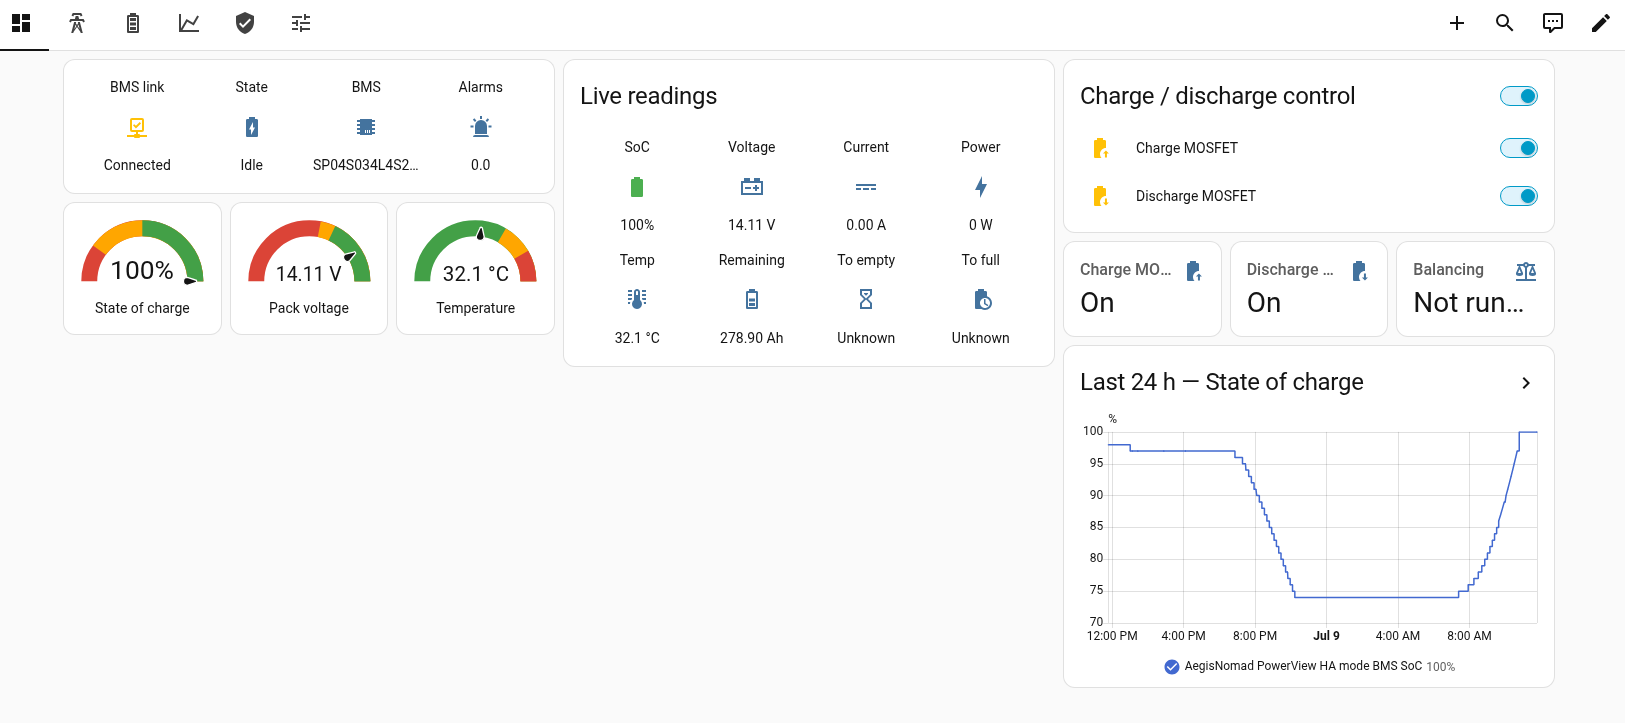
Task: Click the plus add icon
Action: [x=1457, y=23]
